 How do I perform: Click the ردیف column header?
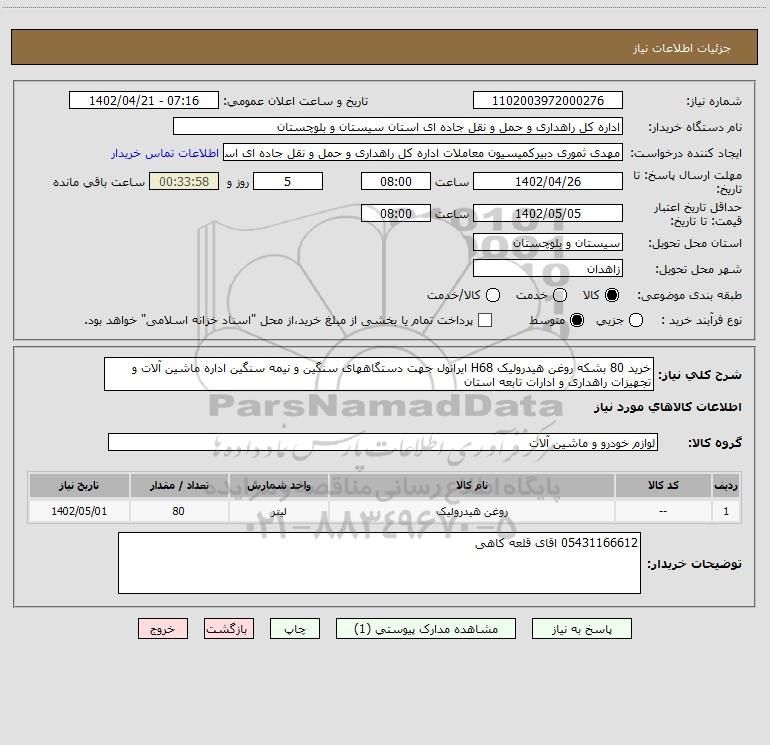pos(726,485)
